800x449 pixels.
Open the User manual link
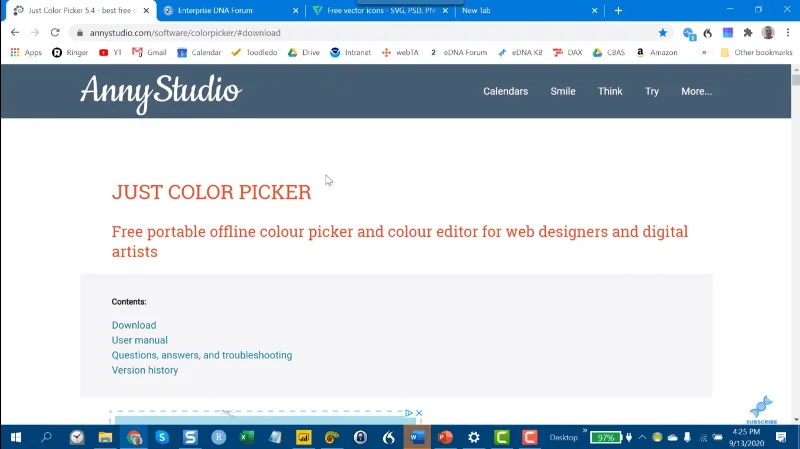pos(140,340)
